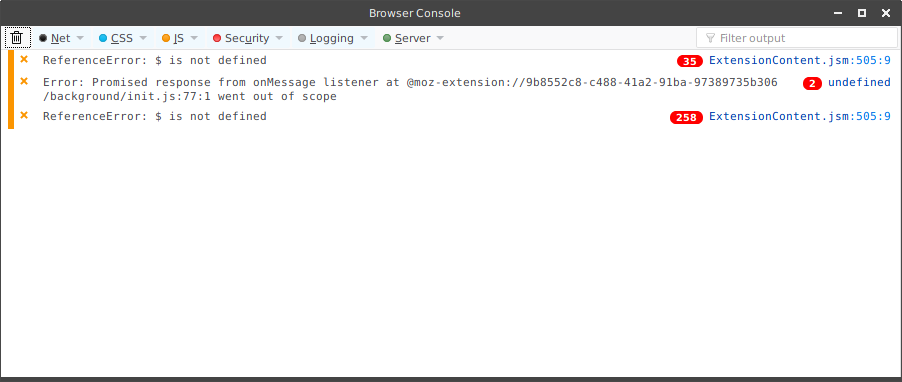Focus the Filter output search field
Image resolution: width=902 pixels, height=382 pixels.
point(796,38)
